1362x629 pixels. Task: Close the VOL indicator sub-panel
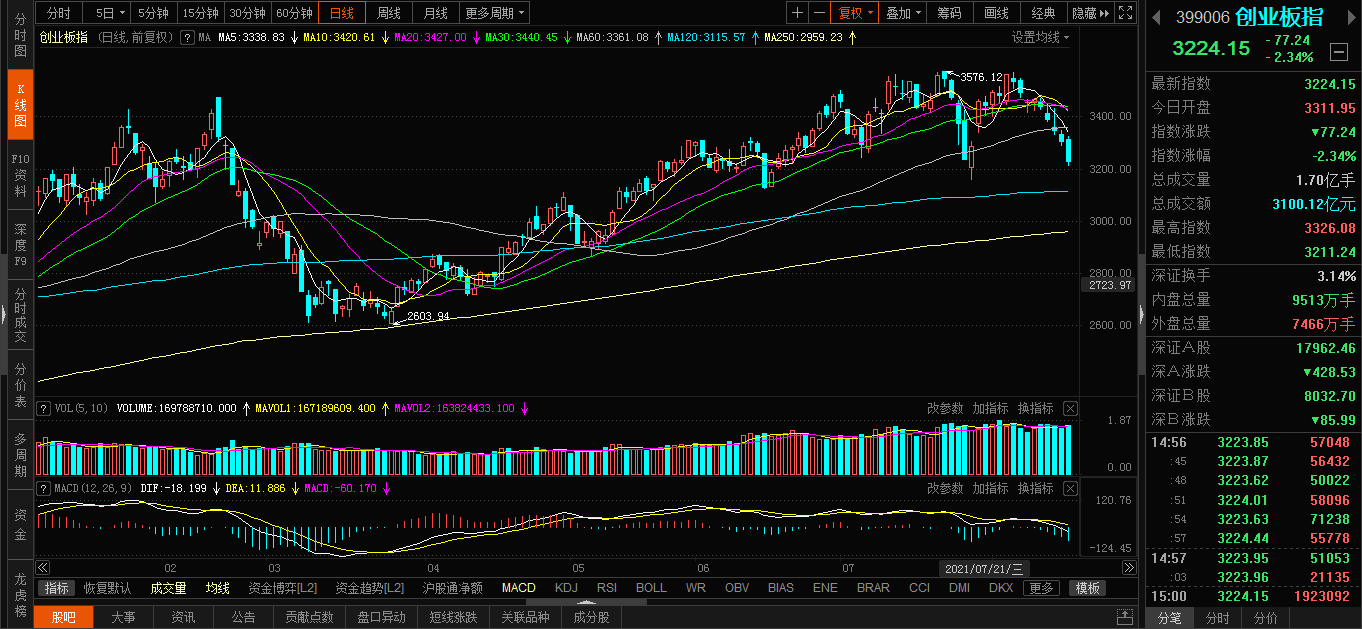coord(1070,408)
